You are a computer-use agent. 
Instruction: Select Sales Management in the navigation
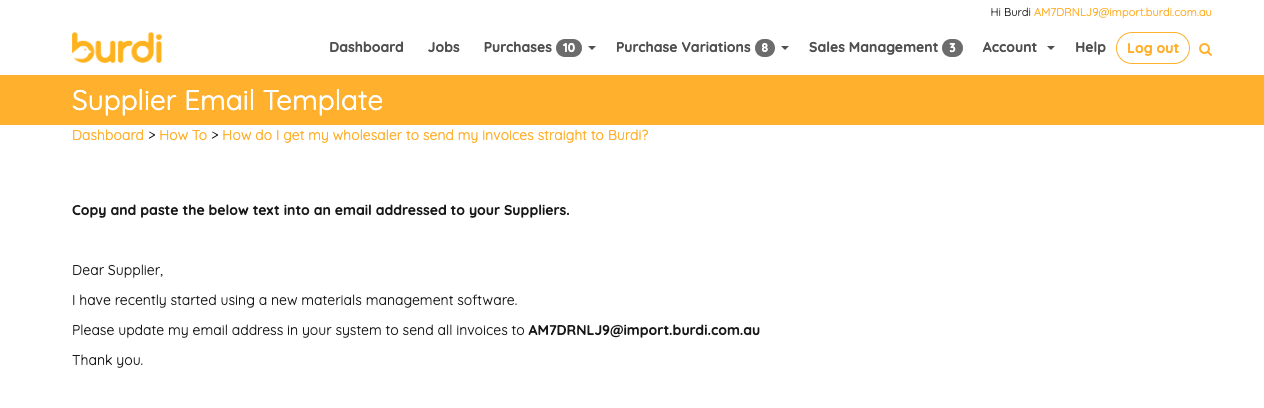tap(874, 47)
